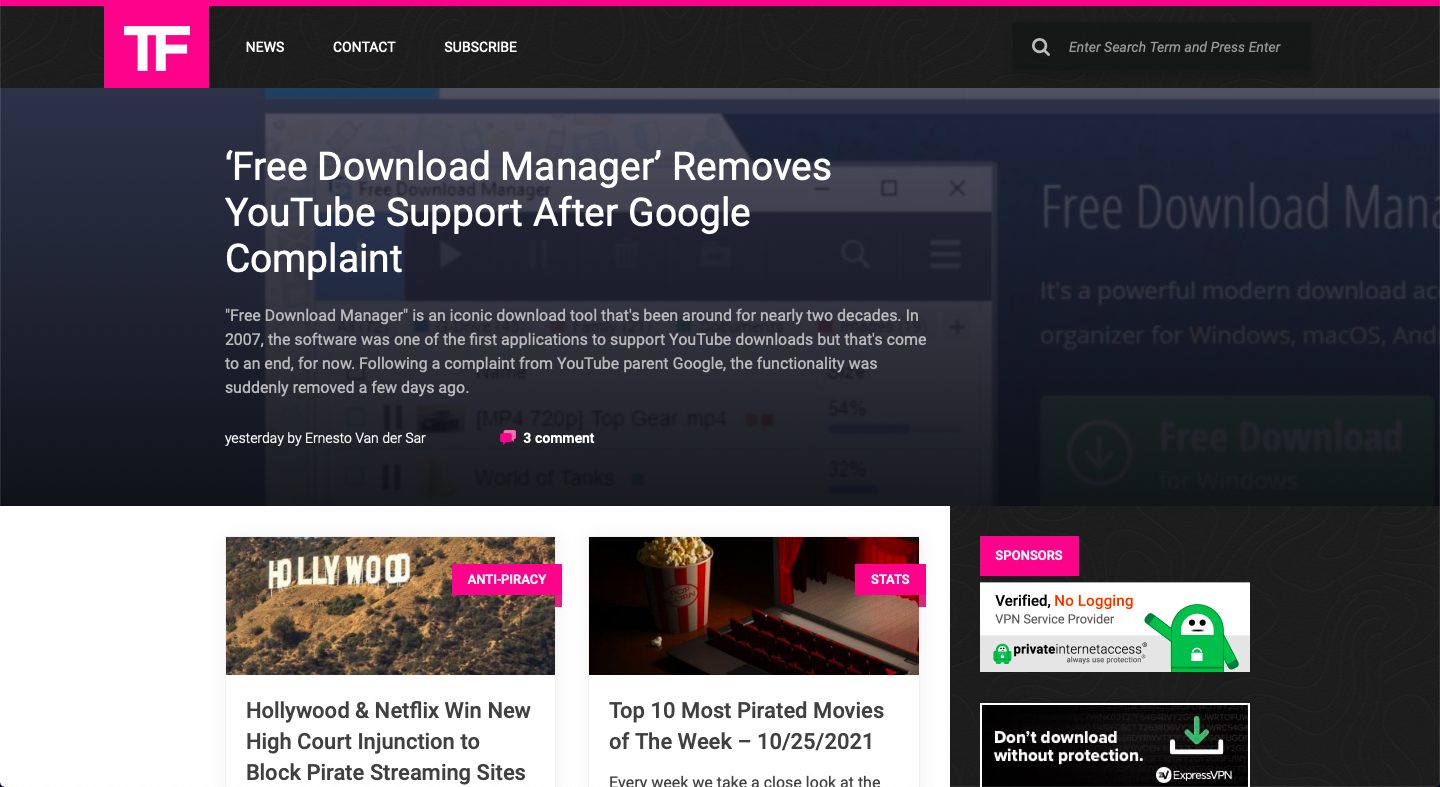Open the 'Free Download Manager' headline article
This screenshot has height=787, width=1440.
coord(528,212)
